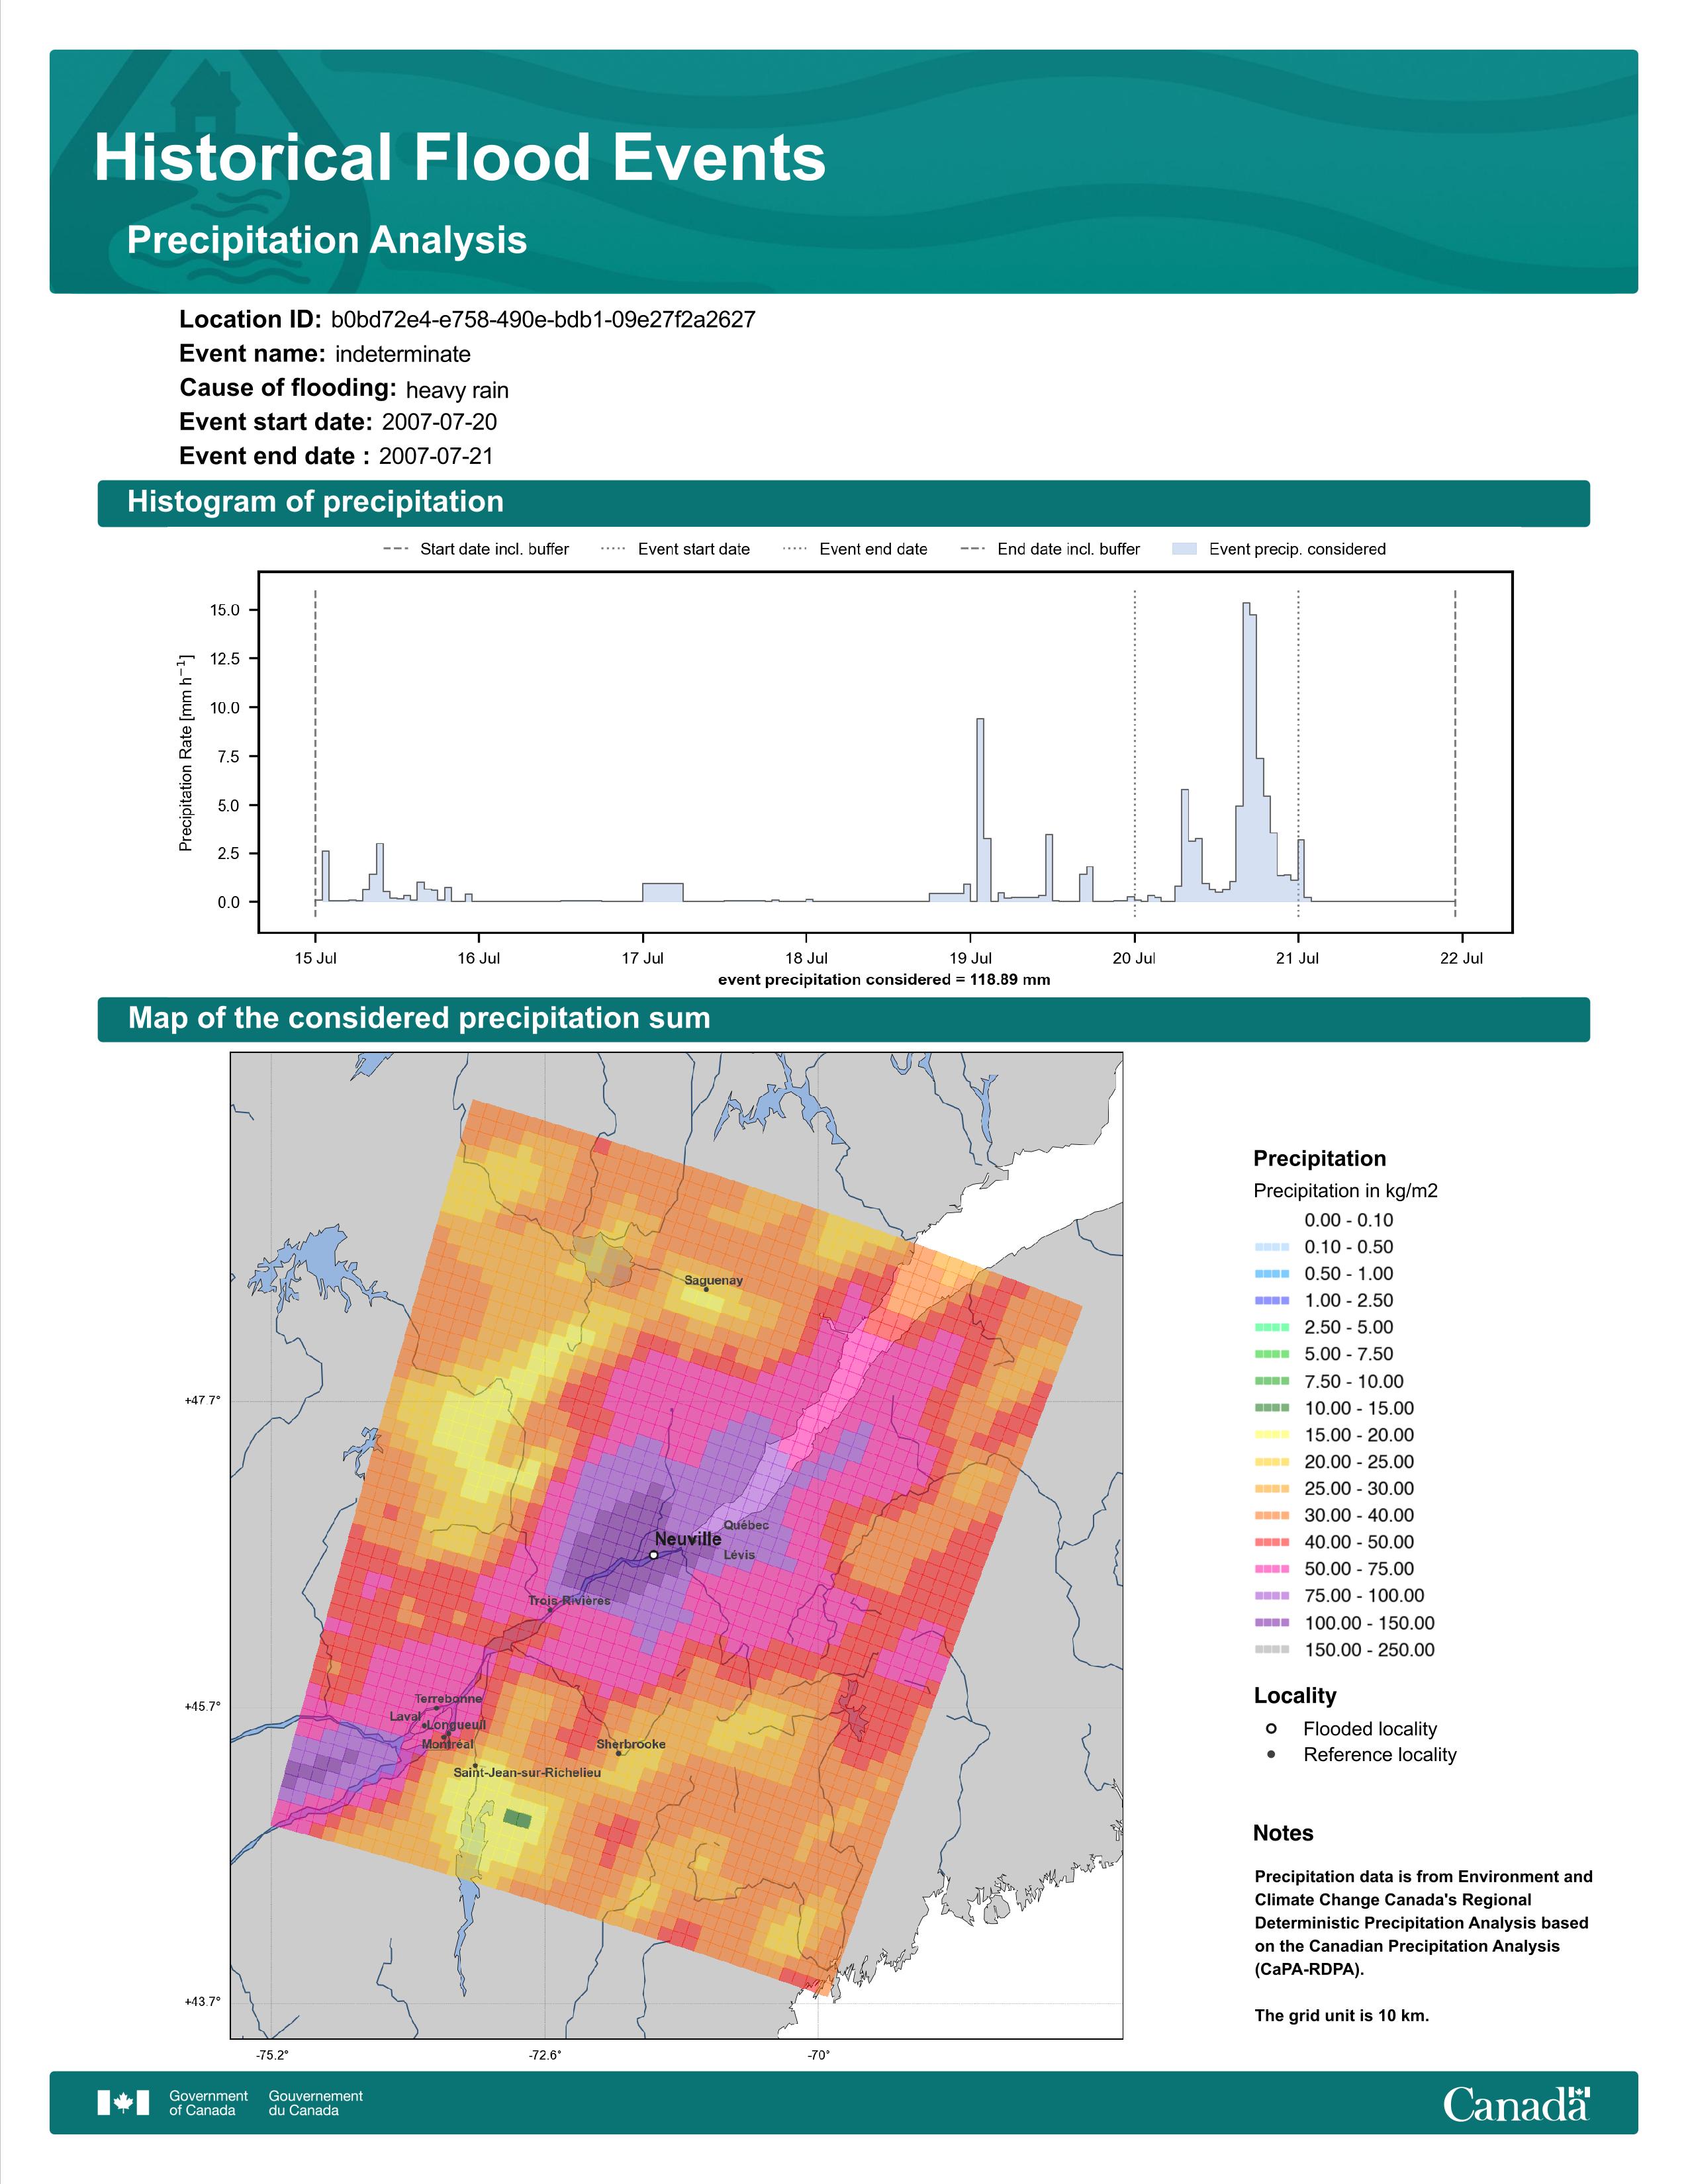Click the 5.00 - 7.50 precipitation color swatch
The height and width of the screenshot is (2184, 1688).
(x=1271, y=1354)
